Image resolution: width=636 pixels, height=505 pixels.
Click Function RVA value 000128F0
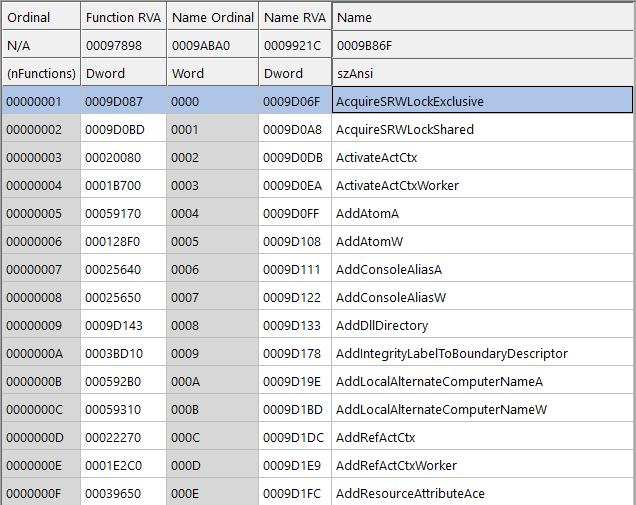(x=123, y=241)
